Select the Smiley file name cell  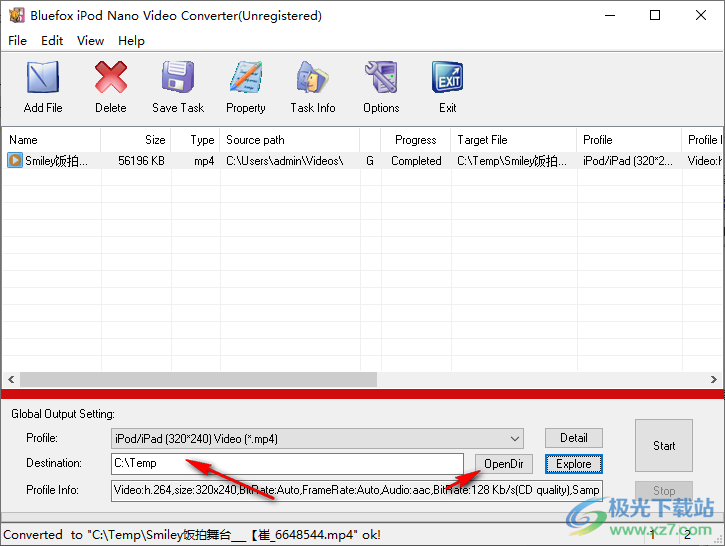(x=56, y=161)
